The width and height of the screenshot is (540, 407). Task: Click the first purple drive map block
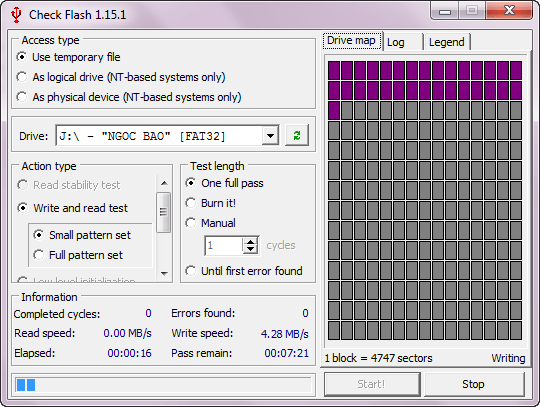(x=334, y=70)
